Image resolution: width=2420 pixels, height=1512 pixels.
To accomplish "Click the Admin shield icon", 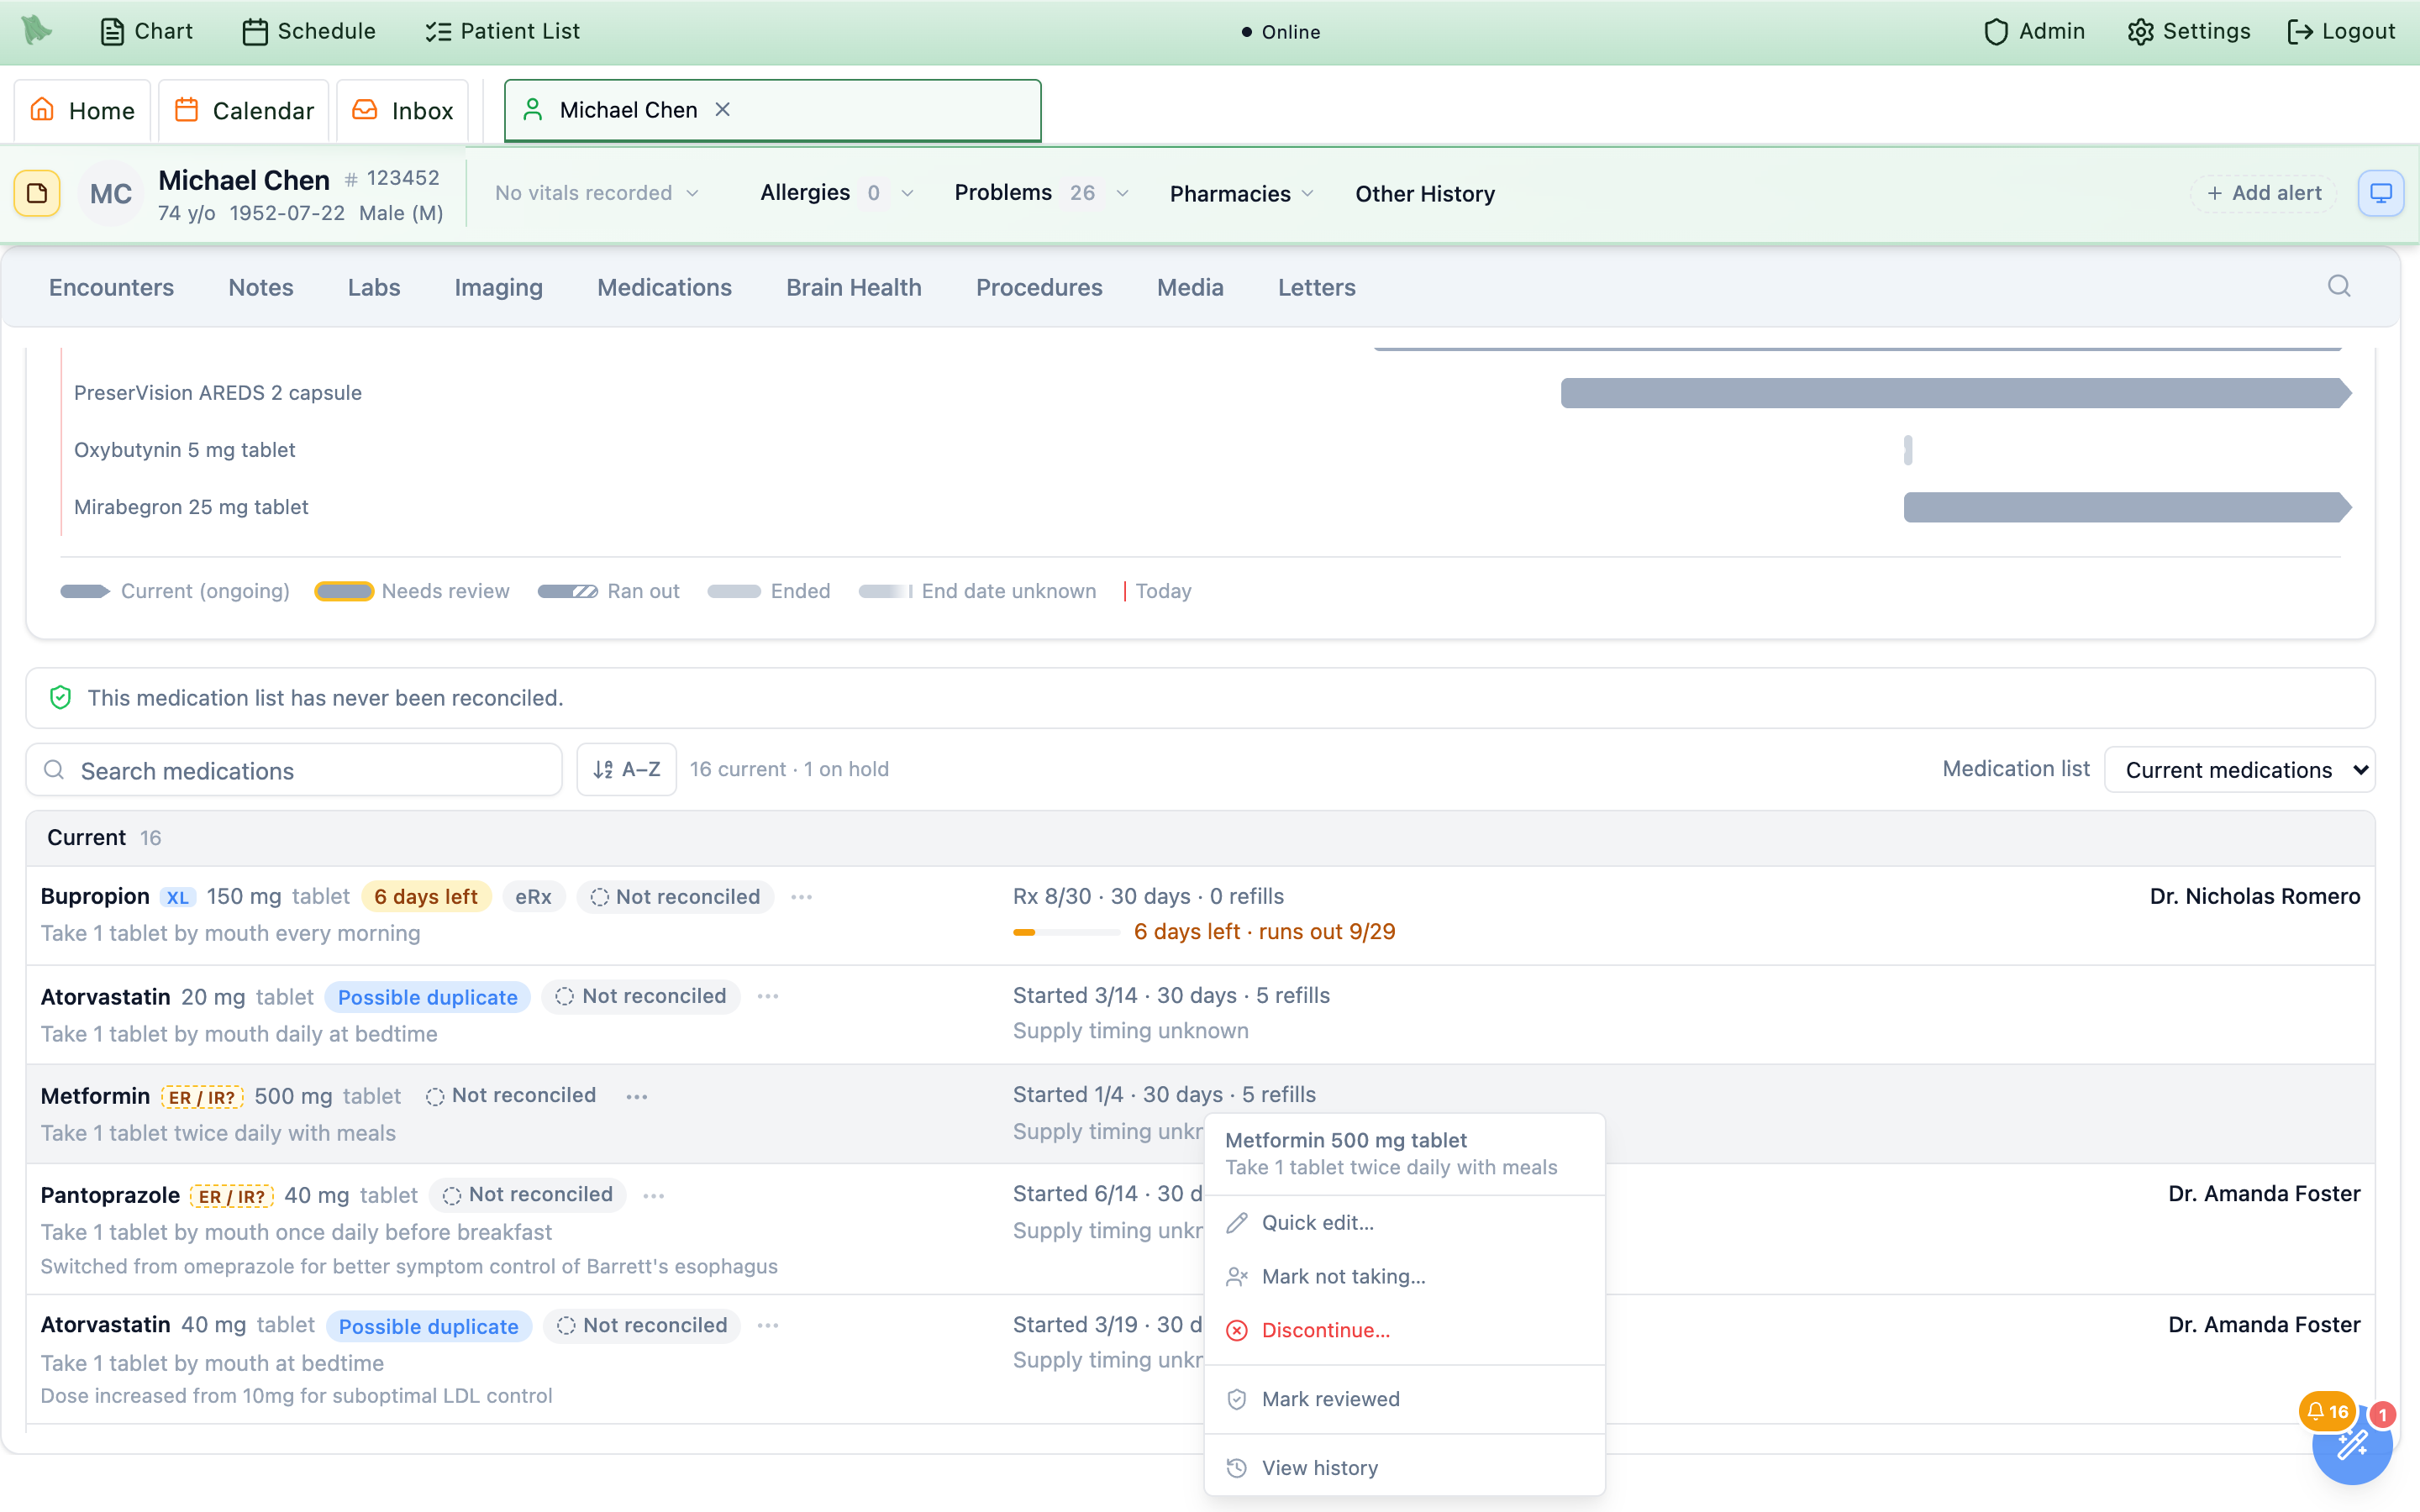I will (x=1995, y=32).
